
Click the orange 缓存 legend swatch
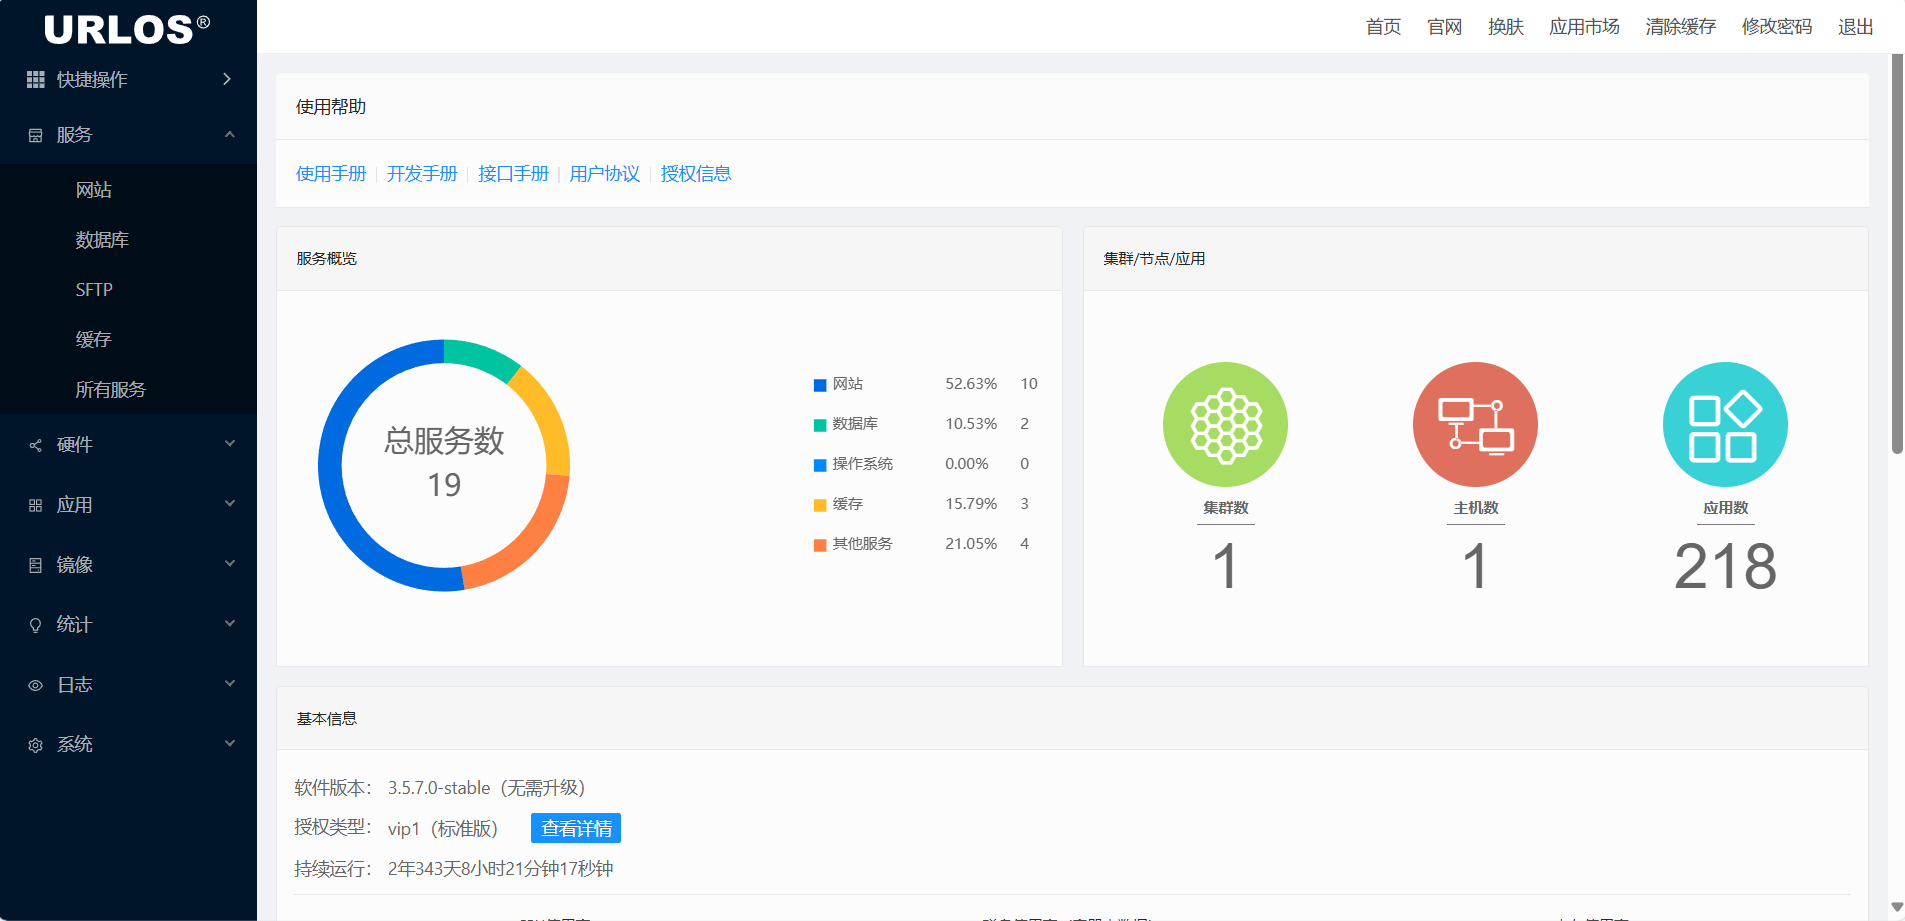click(818, 504)
